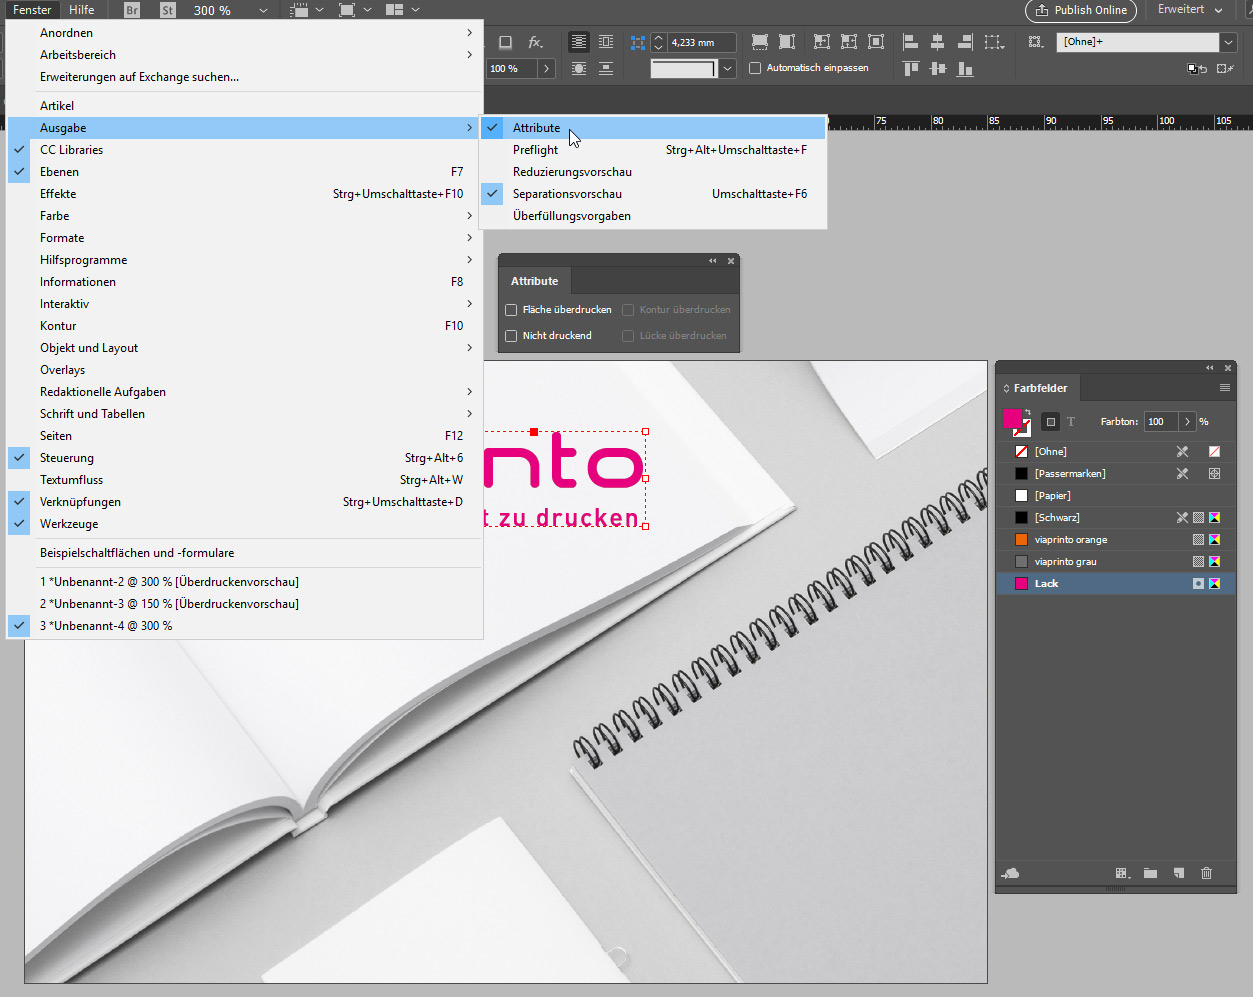
Task: Collapse the Attribute panel with double arrows
Action: coord(713,261)
